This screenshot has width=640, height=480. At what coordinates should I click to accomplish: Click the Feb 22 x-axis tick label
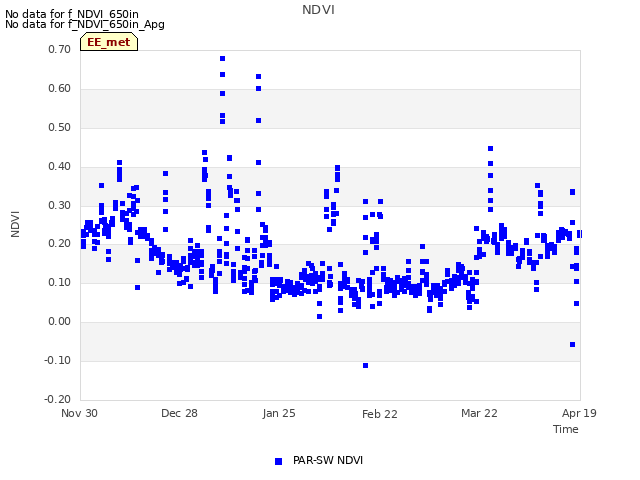point(380,414)
